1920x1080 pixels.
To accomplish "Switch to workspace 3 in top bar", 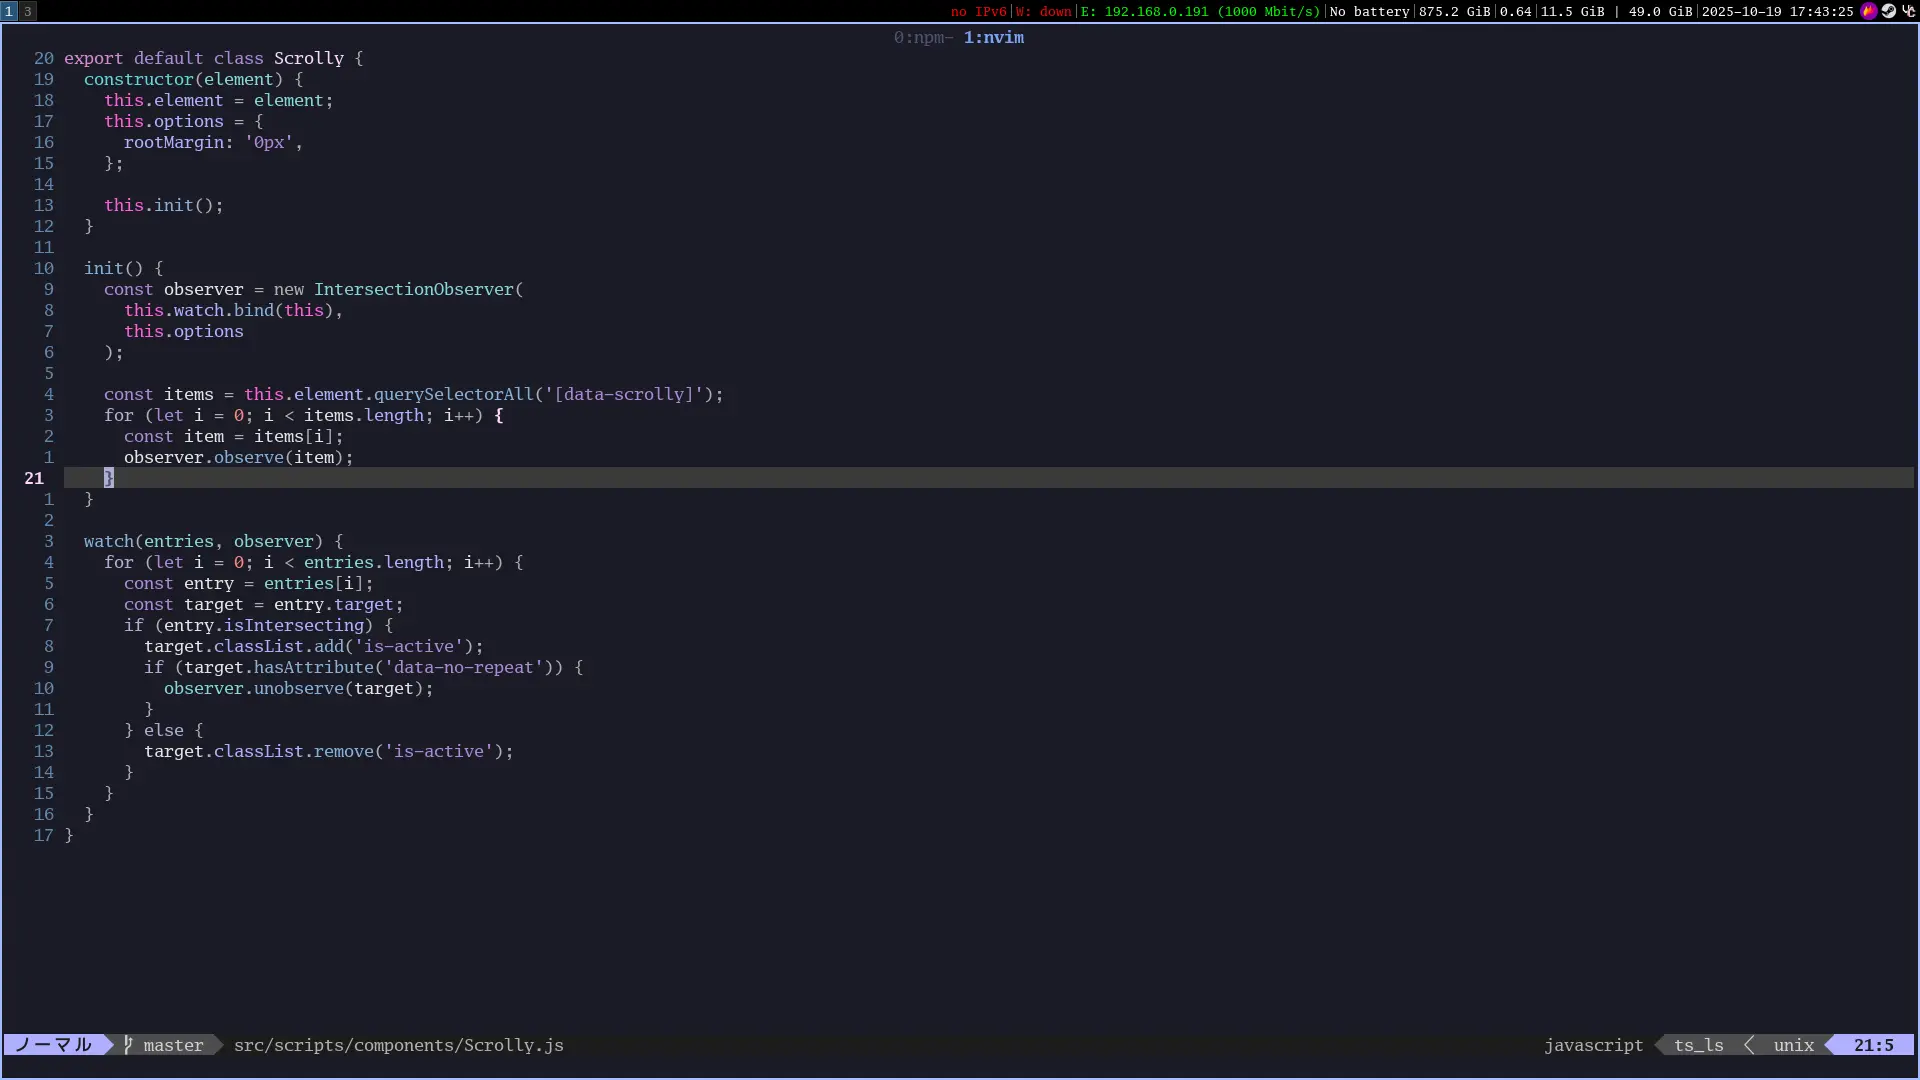I will click(28, 11).
